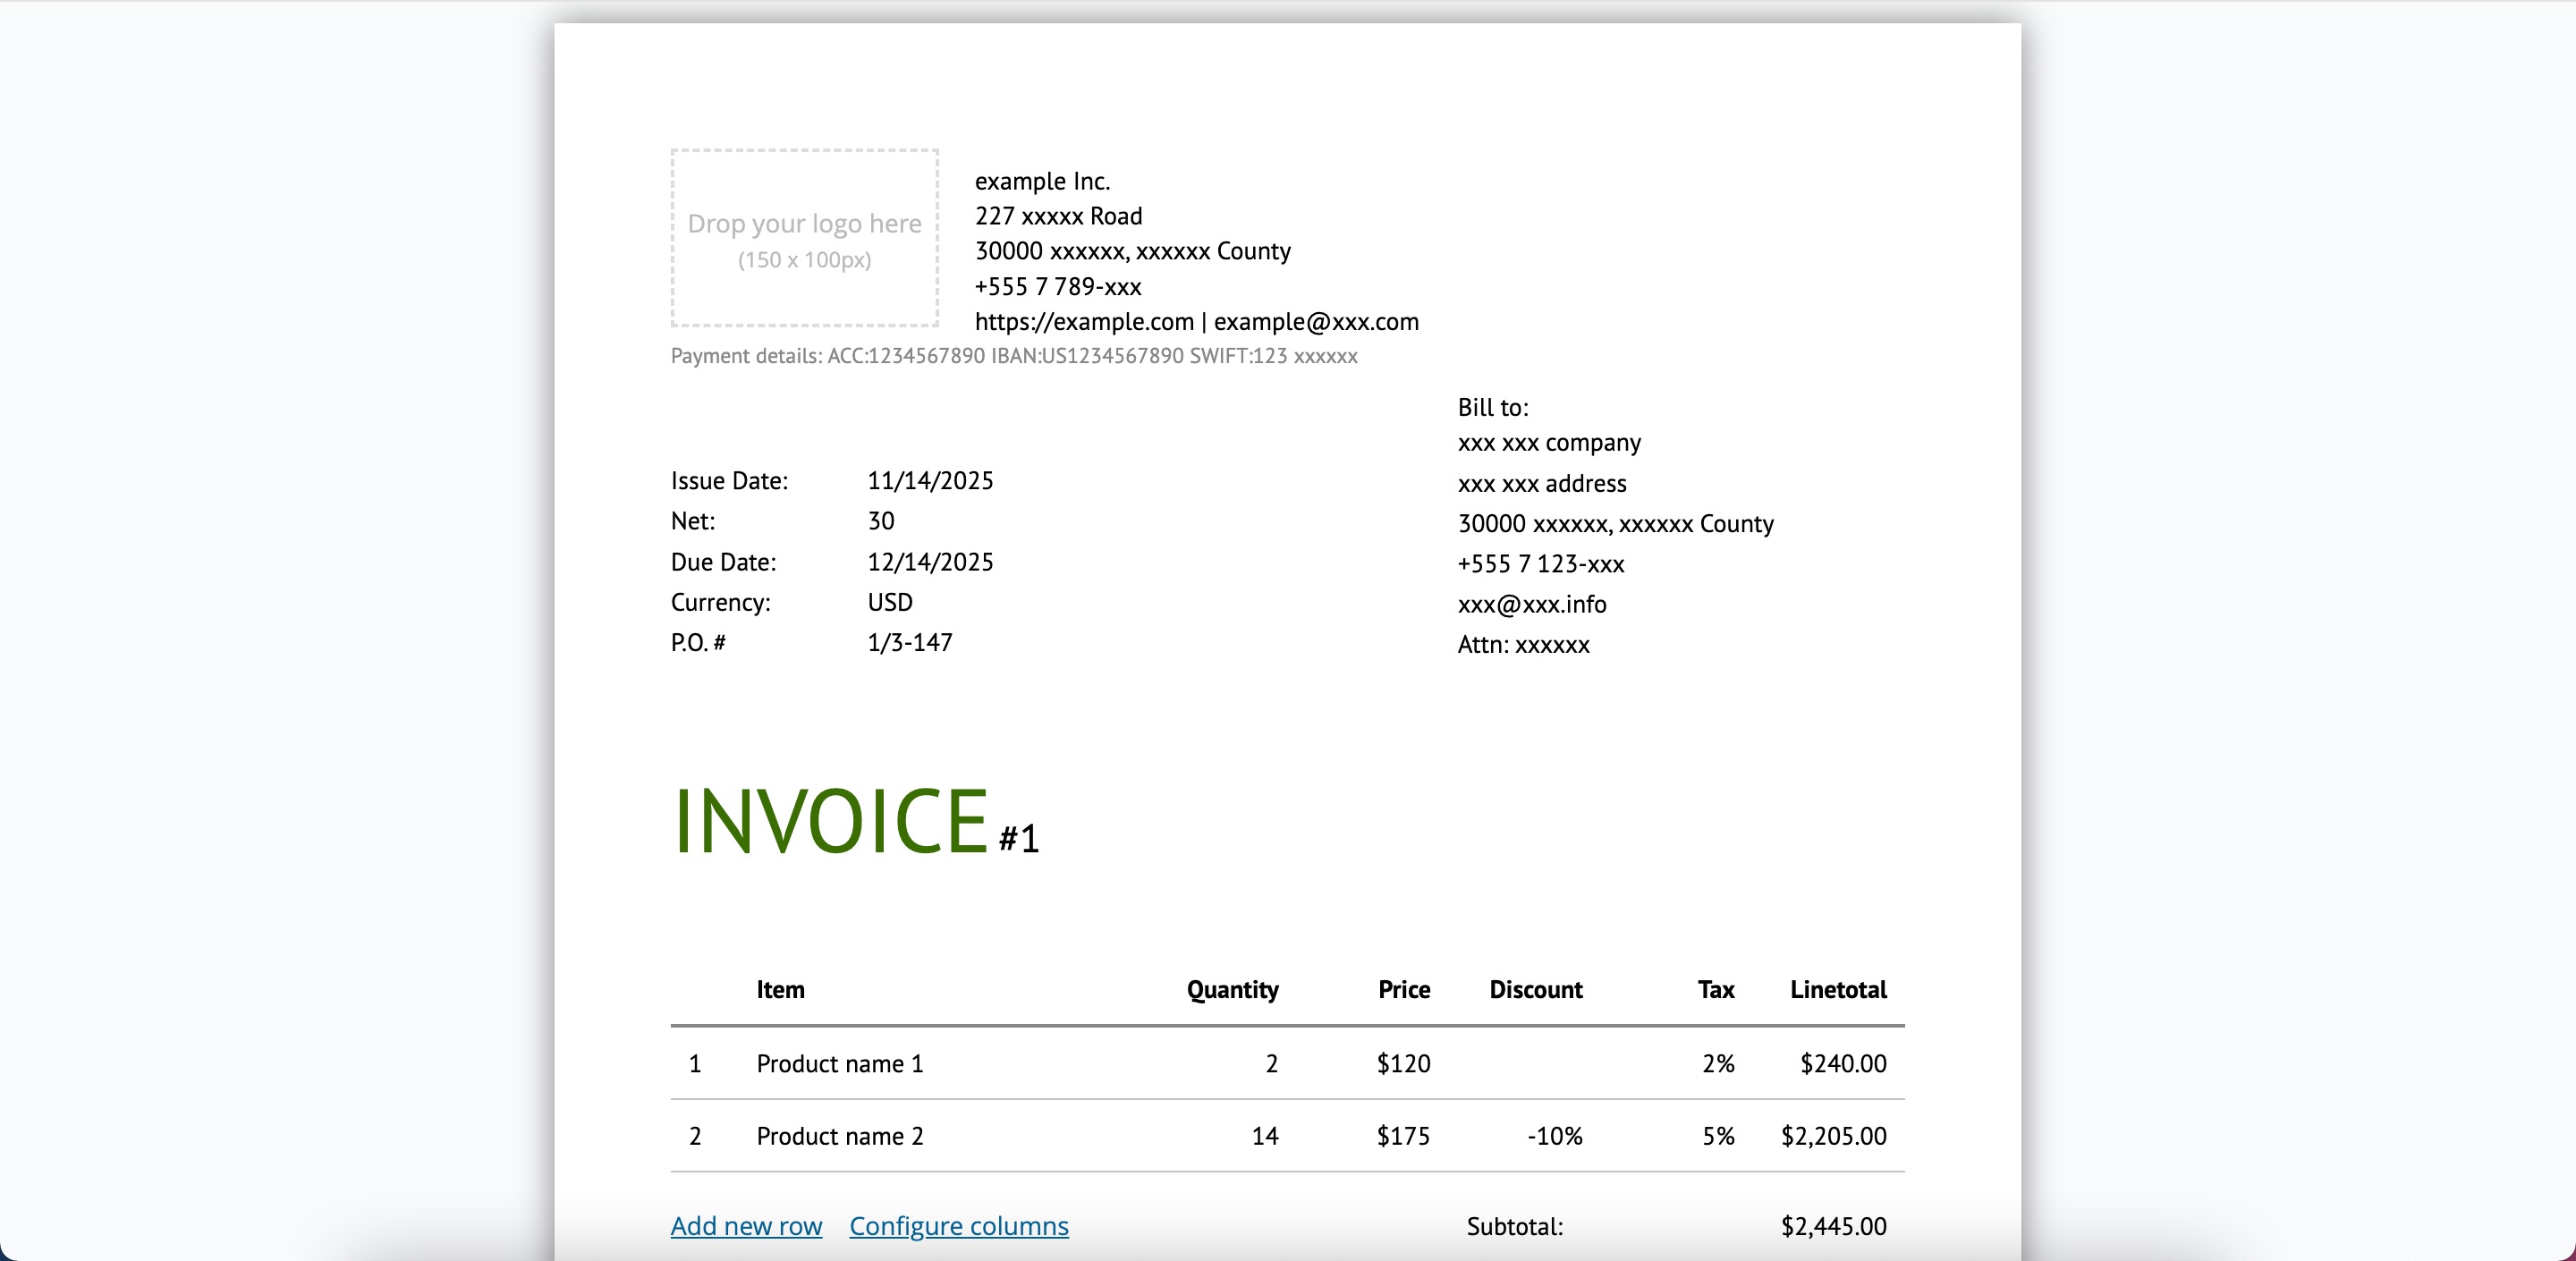Edit the Net value 30

[x=881, y=521]
